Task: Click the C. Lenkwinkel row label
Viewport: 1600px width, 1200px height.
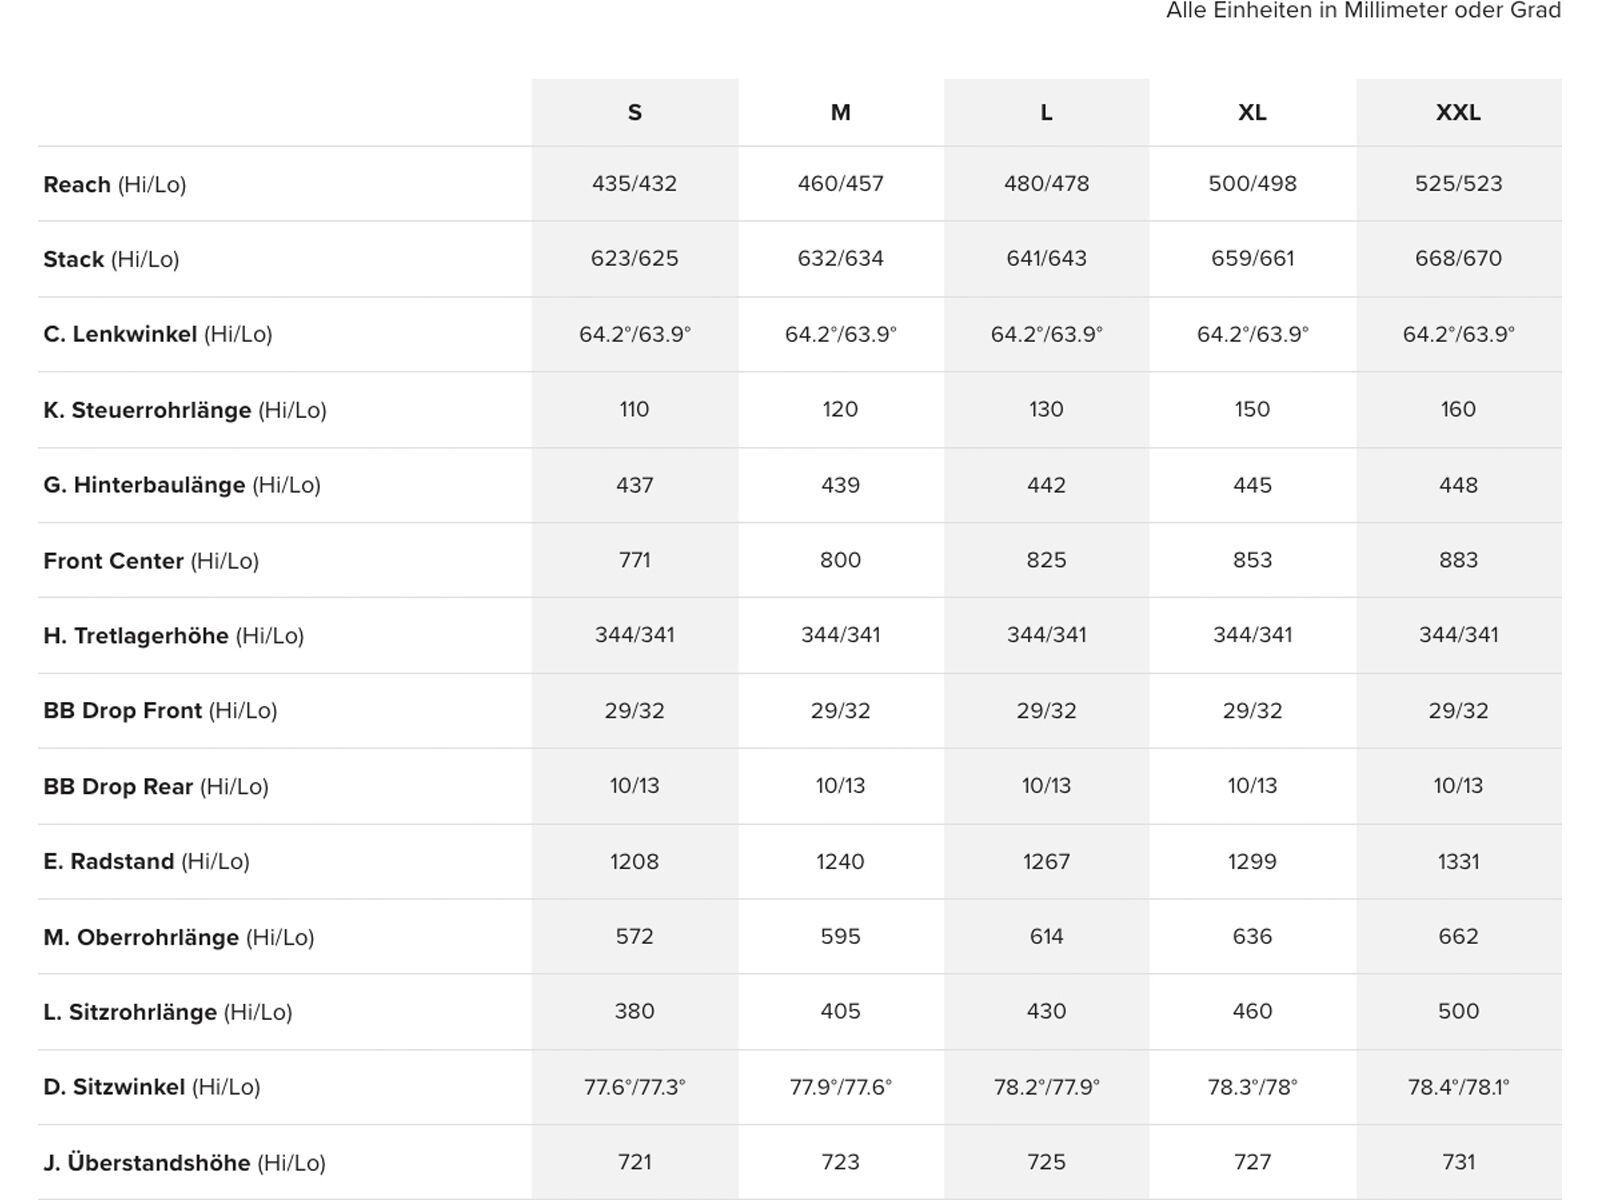Action: click(x=158, y=335)
